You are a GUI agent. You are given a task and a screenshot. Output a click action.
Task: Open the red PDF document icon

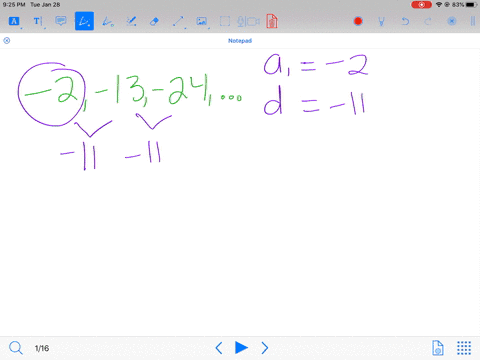[x=272, y=21]
